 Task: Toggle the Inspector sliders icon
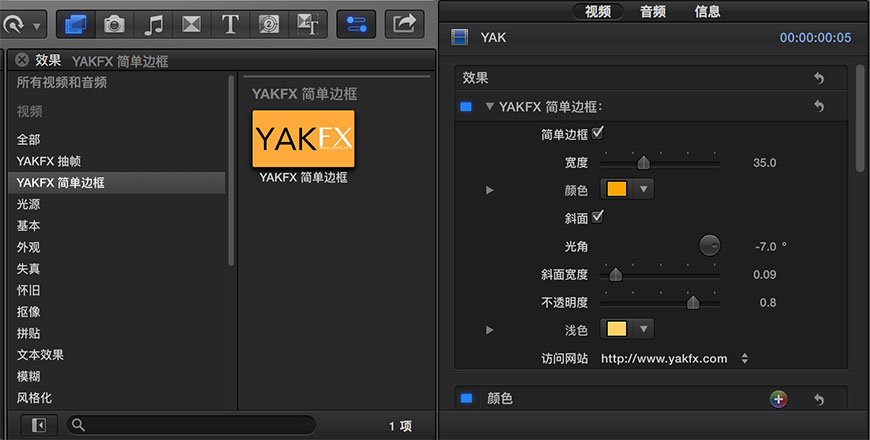coord(356,24)
